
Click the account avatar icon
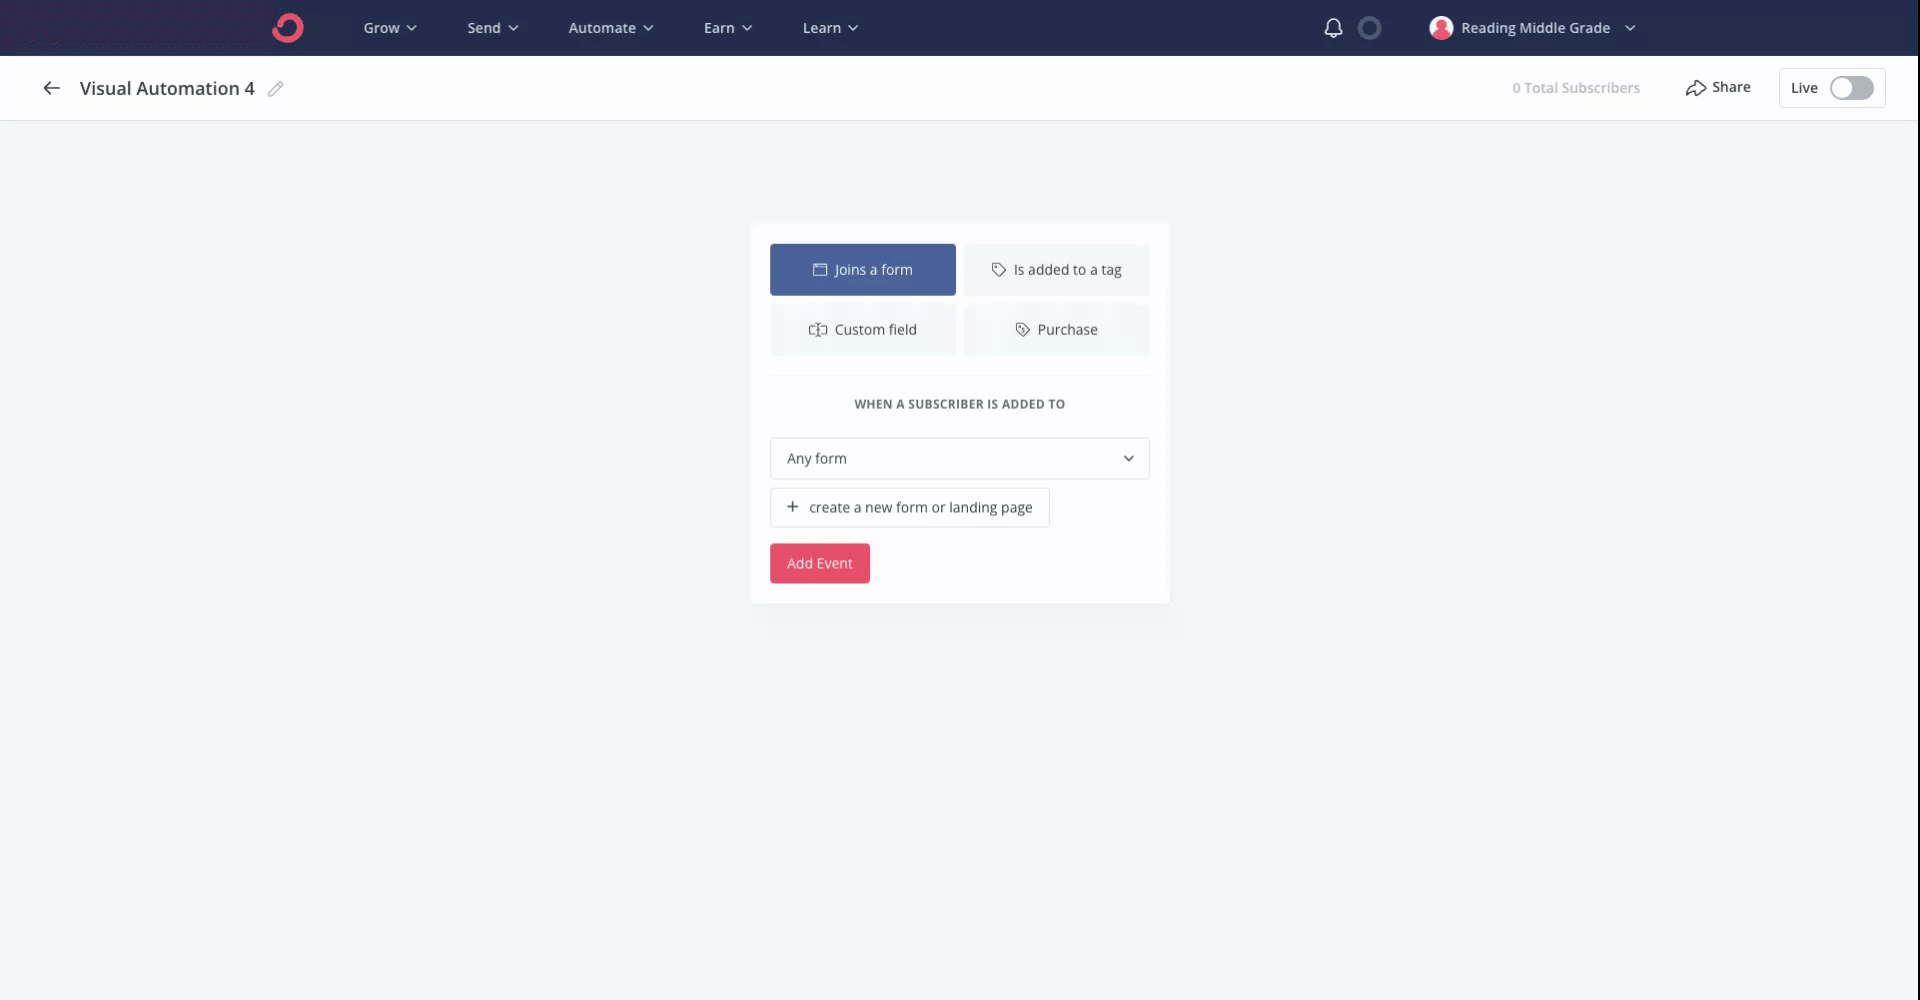(x=1441, y=28)
